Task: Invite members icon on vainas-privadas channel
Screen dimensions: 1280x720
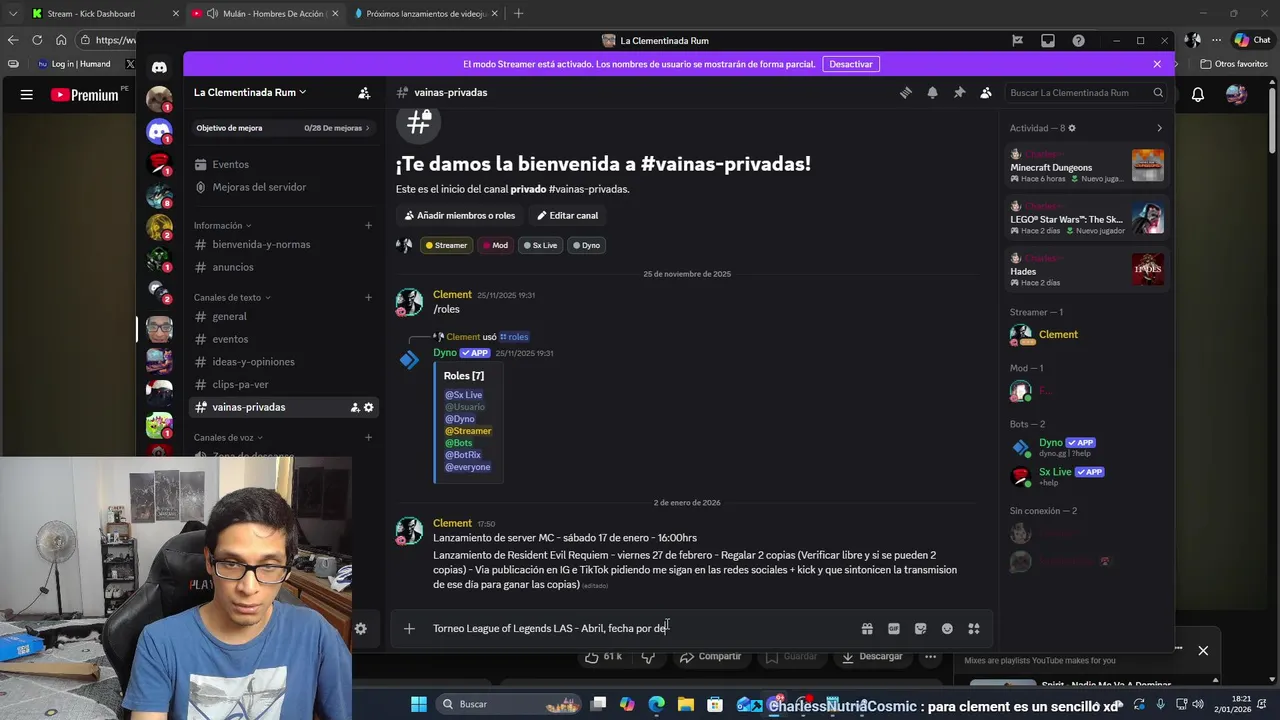Action: (x=355, y=407)
